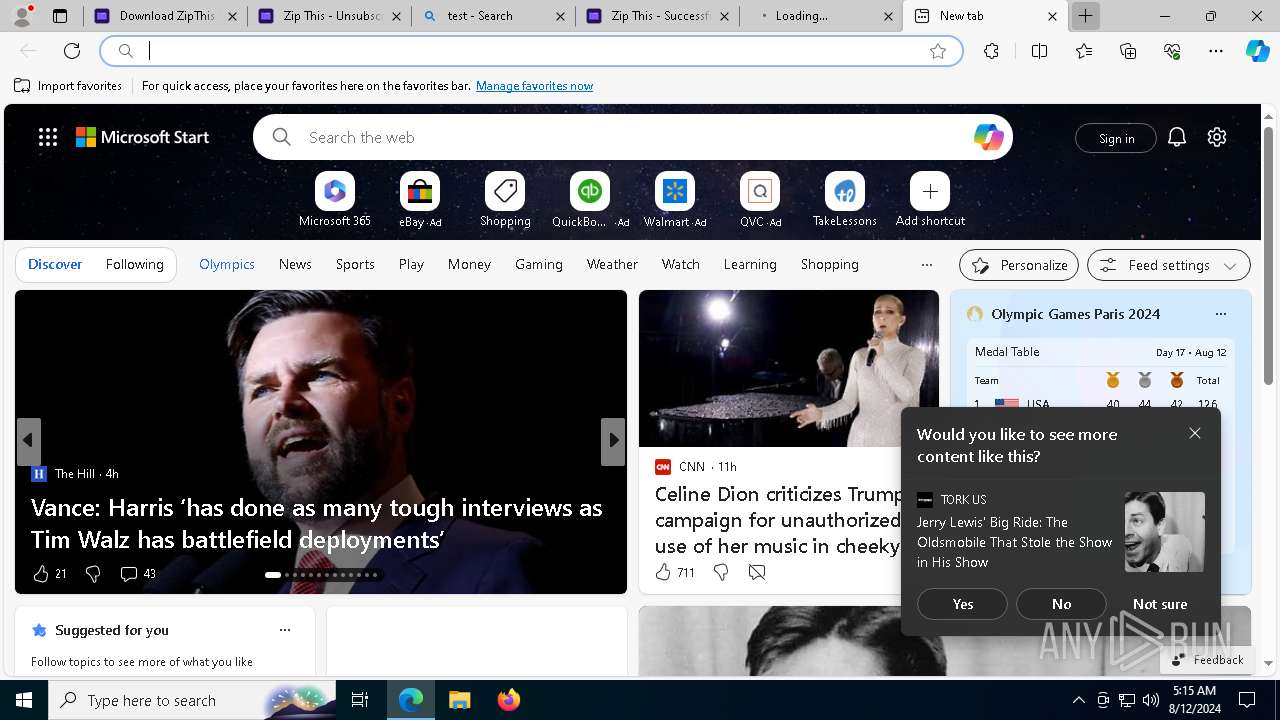Image resolution: width=1280 pixels, height=720 pixels.
Task: Dislike the Vance article thumbs down
Action: tap(93, 573)
